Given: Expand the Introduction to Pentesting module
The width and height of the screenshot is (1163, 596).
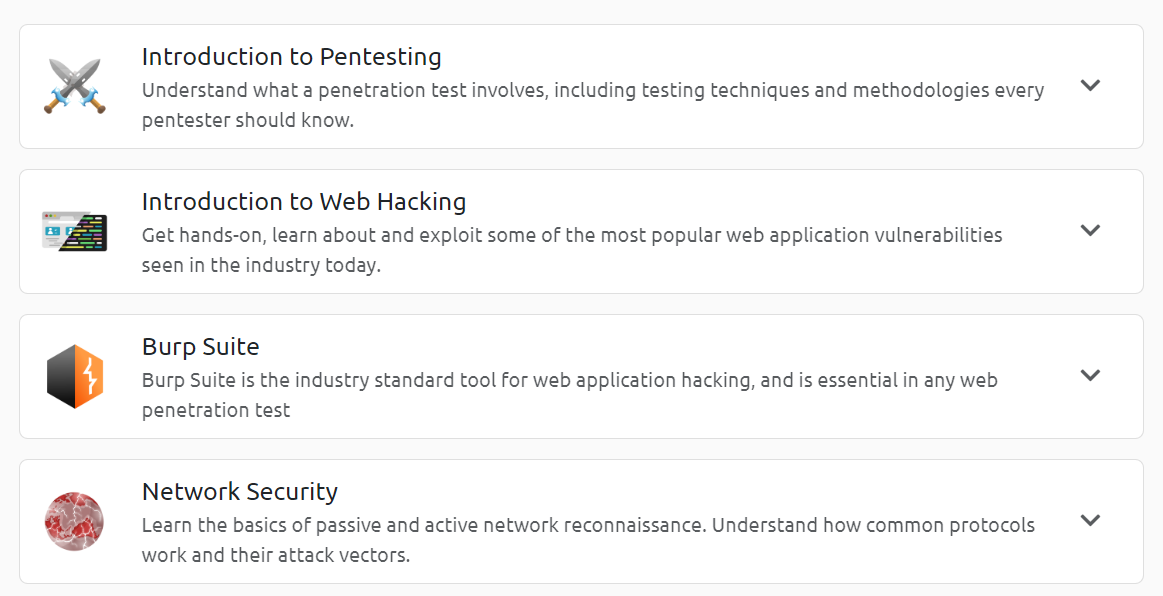Looking at the screenshot, I should 1091,86.
